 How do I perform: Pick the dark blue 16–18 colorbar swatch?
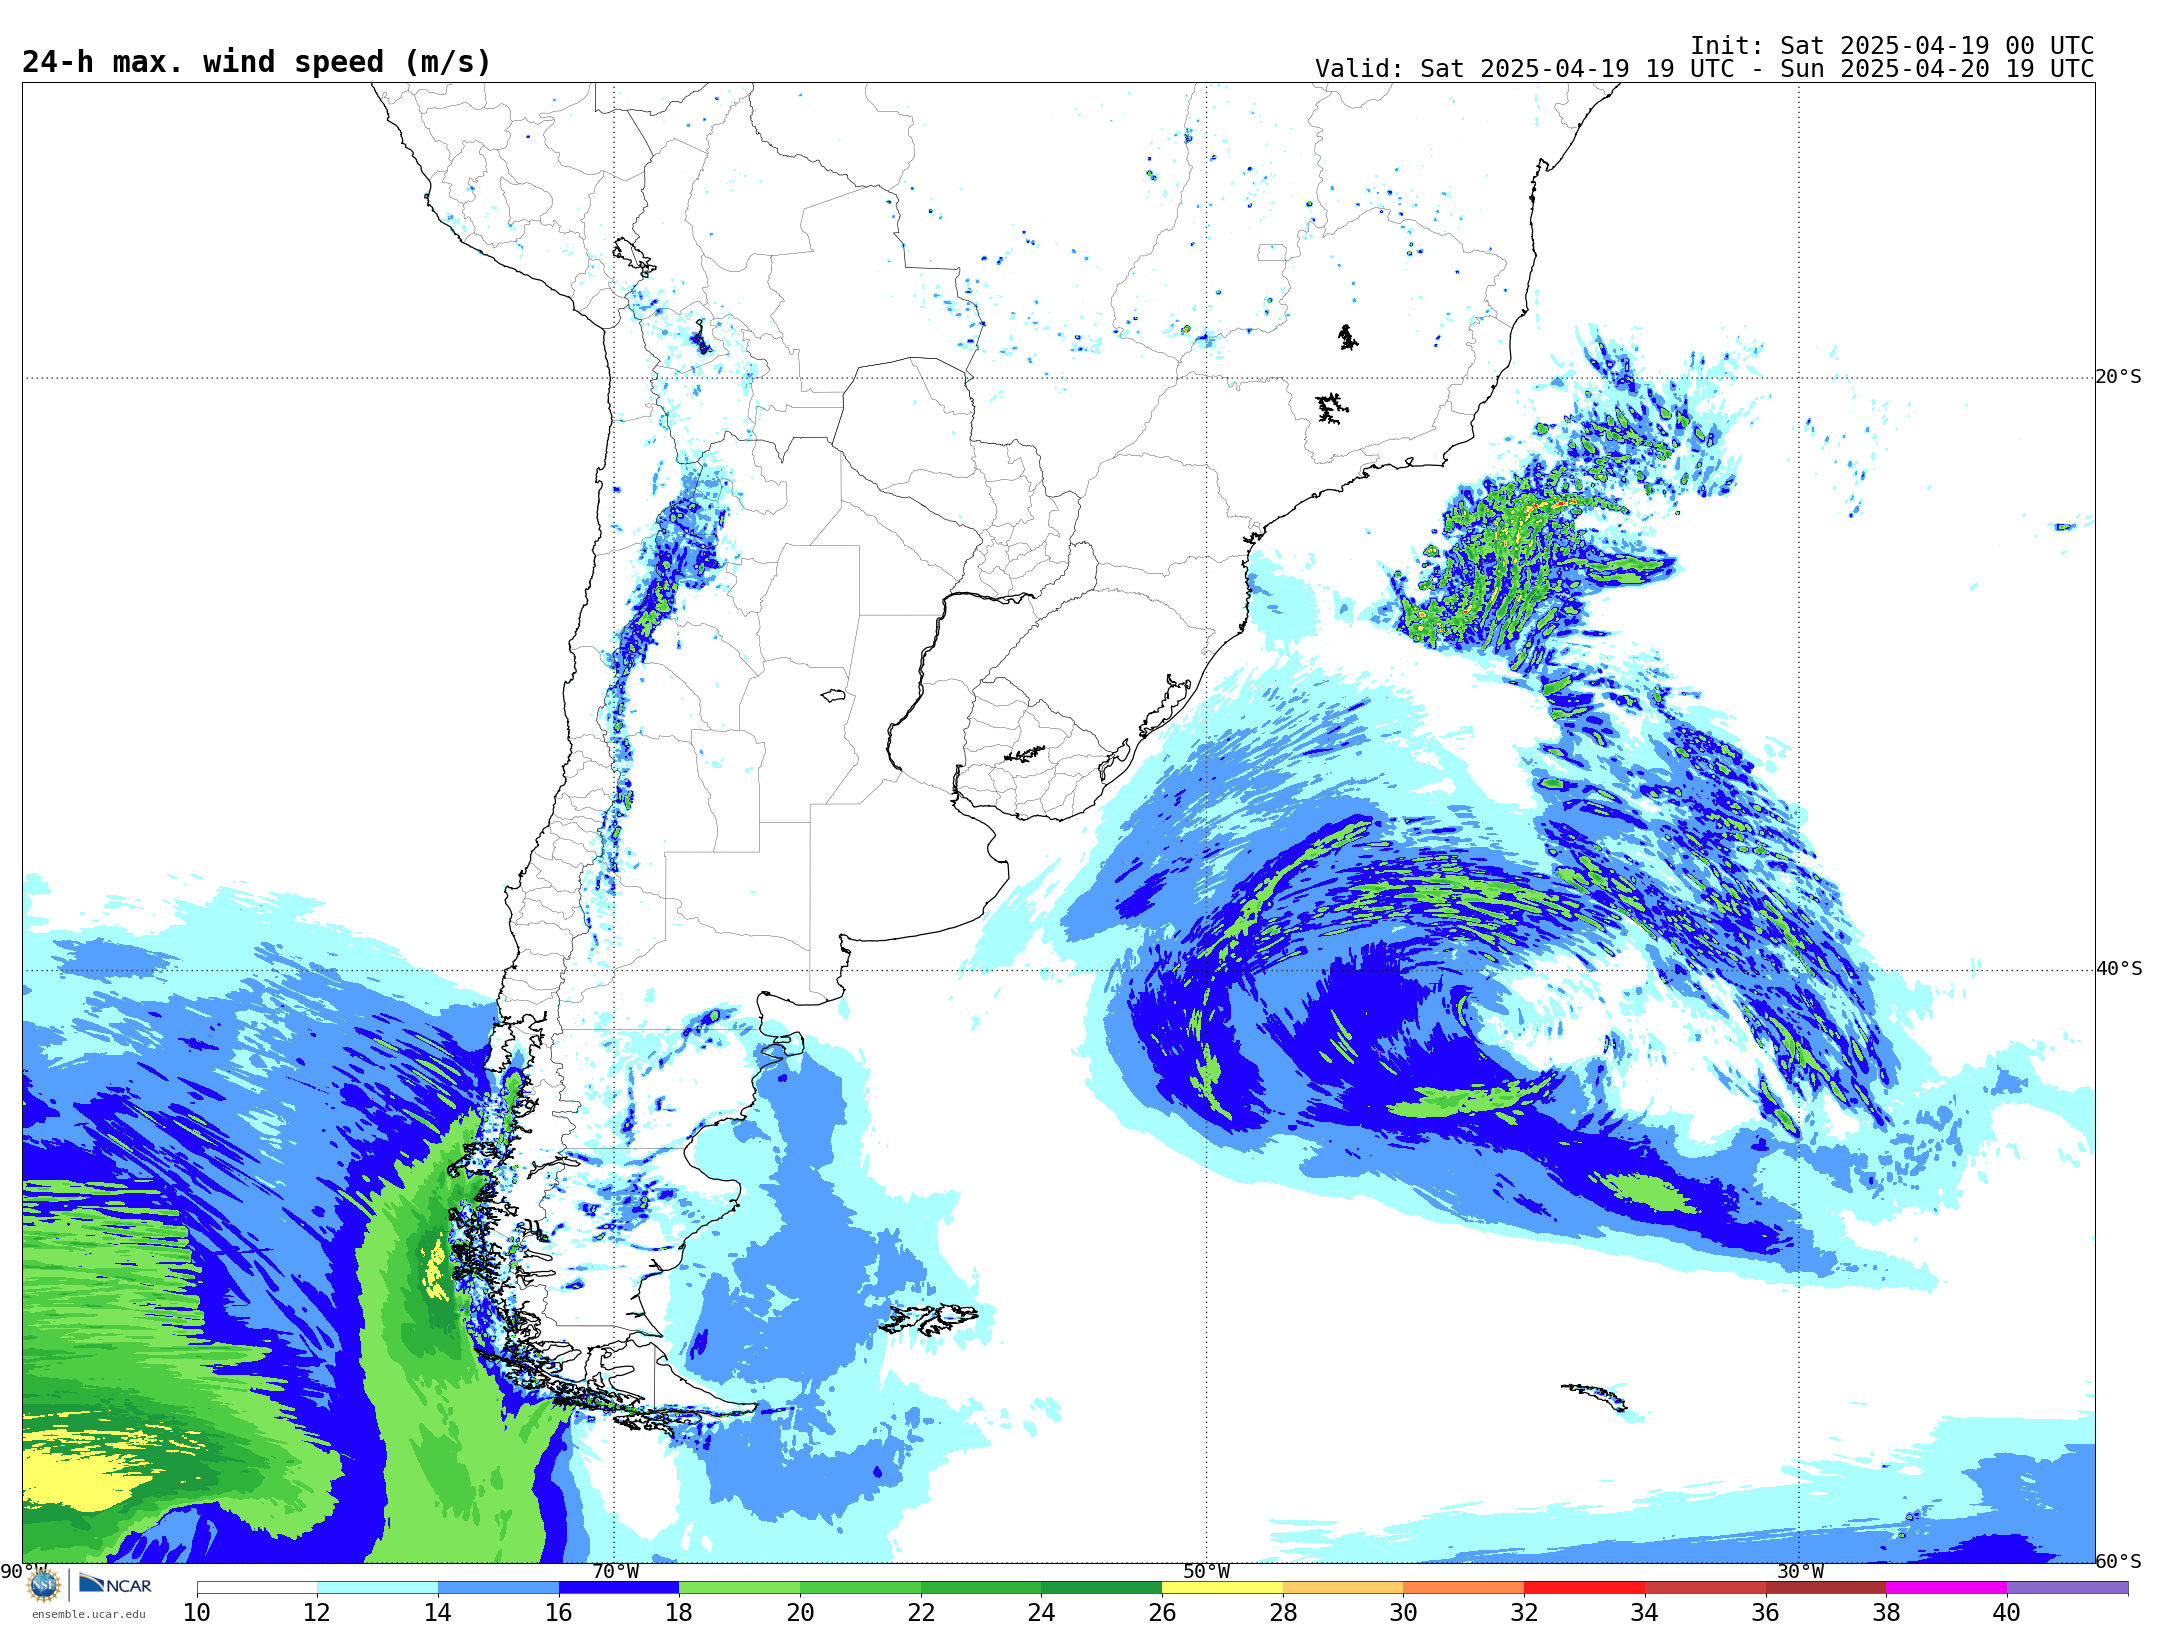[619, 1588]
